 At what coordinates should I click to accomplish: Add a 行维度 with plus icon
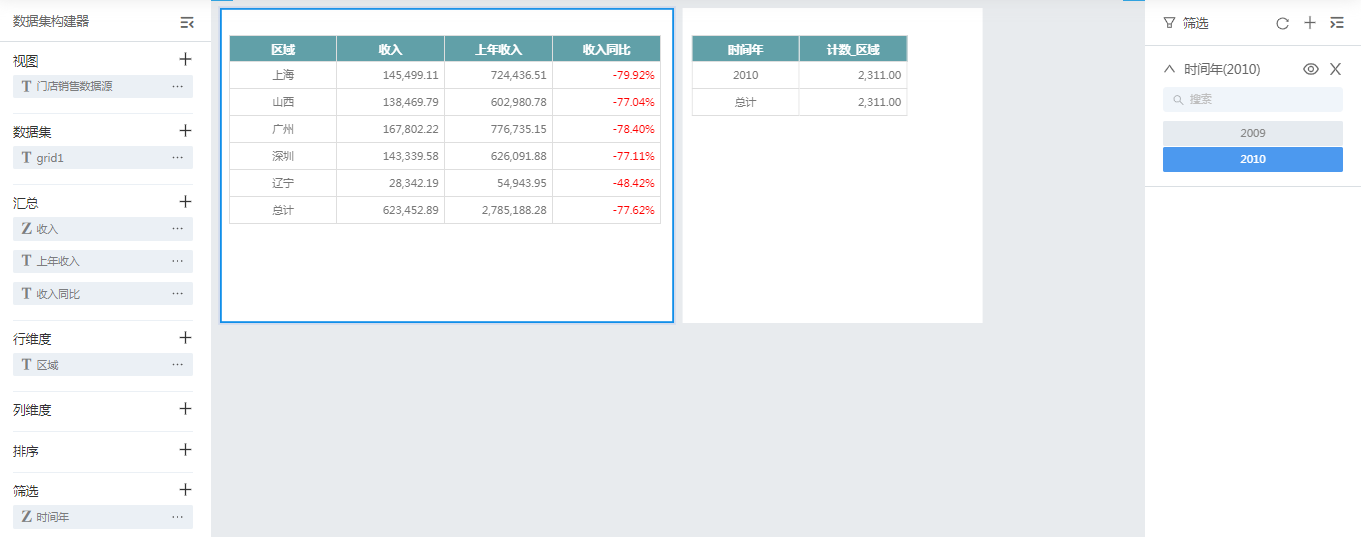(185, 338)
